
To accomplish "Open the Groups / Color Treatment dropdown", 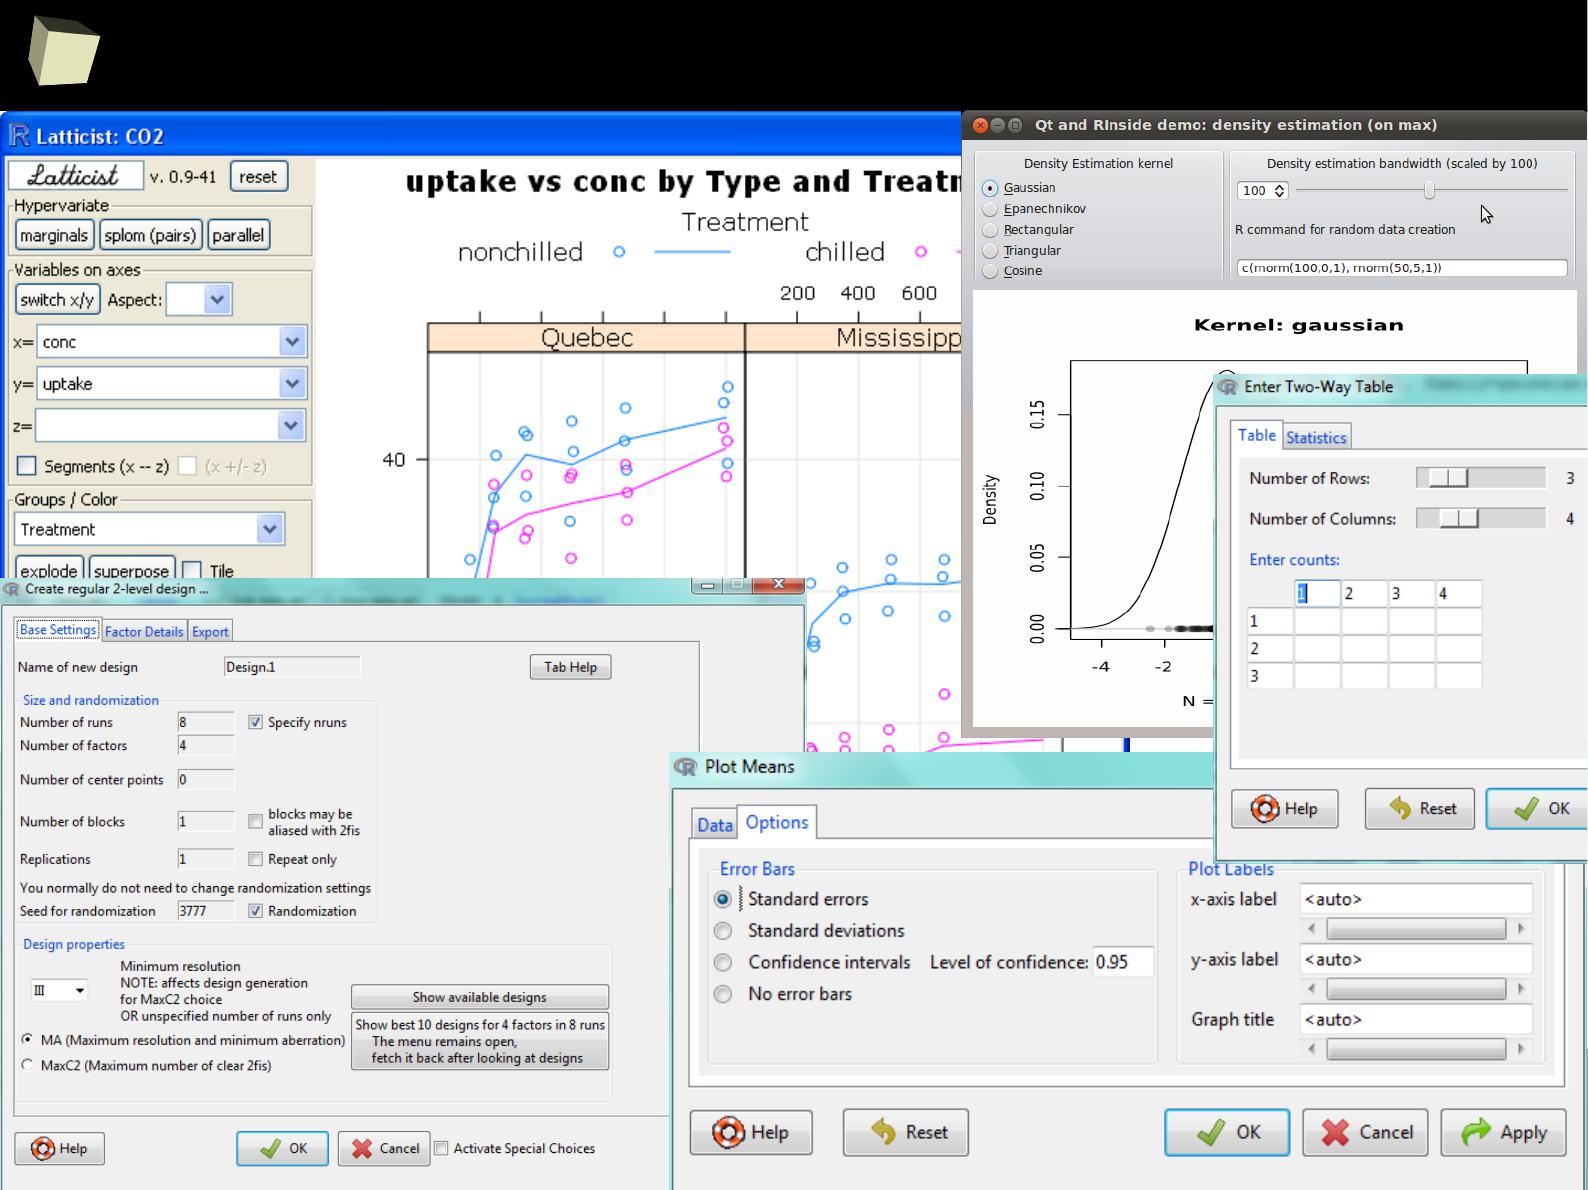I will [150, 529].
